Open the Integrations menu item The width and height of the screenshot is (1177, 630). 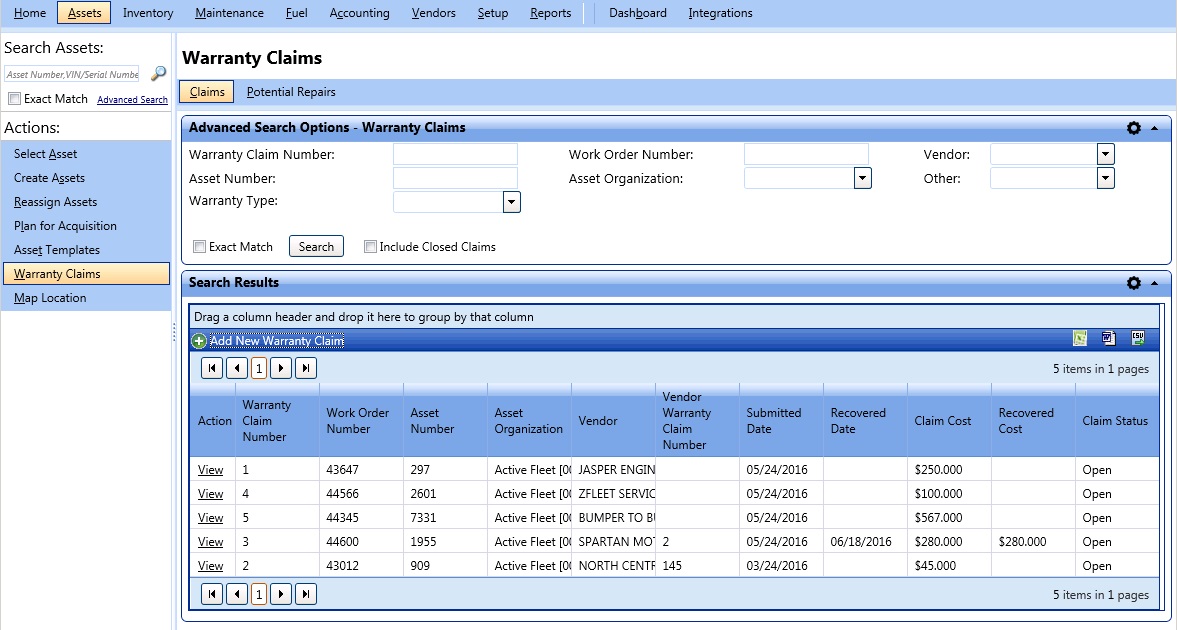(x=721, y=13)
